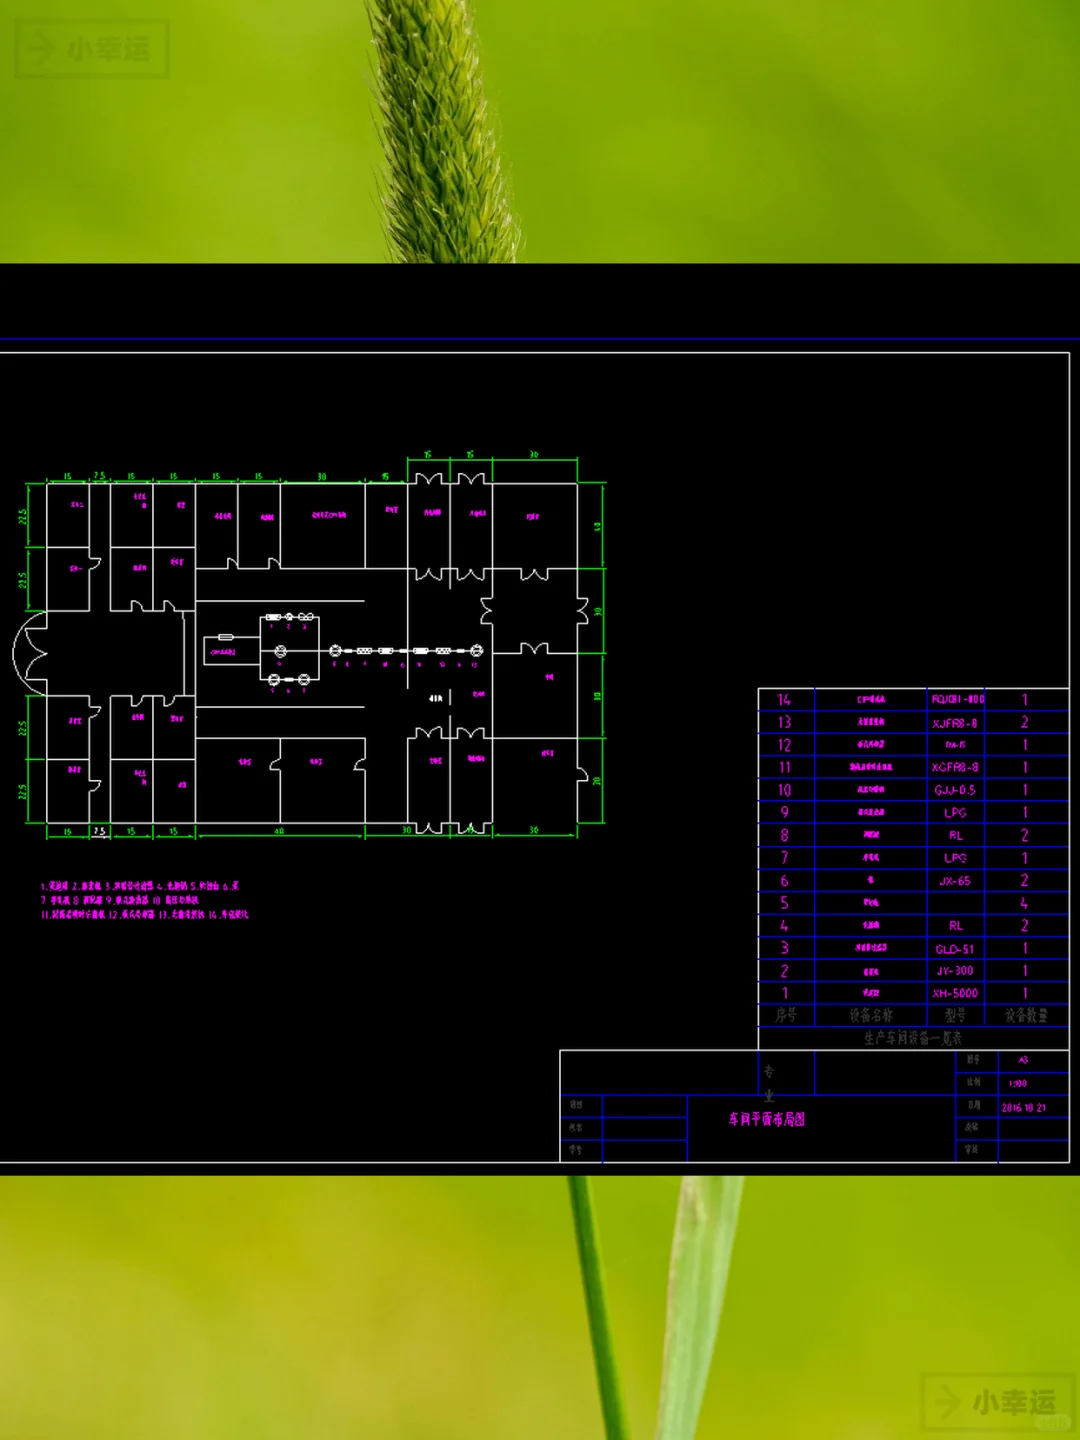Screen dimensions: 1080x1440
Task: Select the table title 生产车间设备一览表
Action: [913, 1038]
